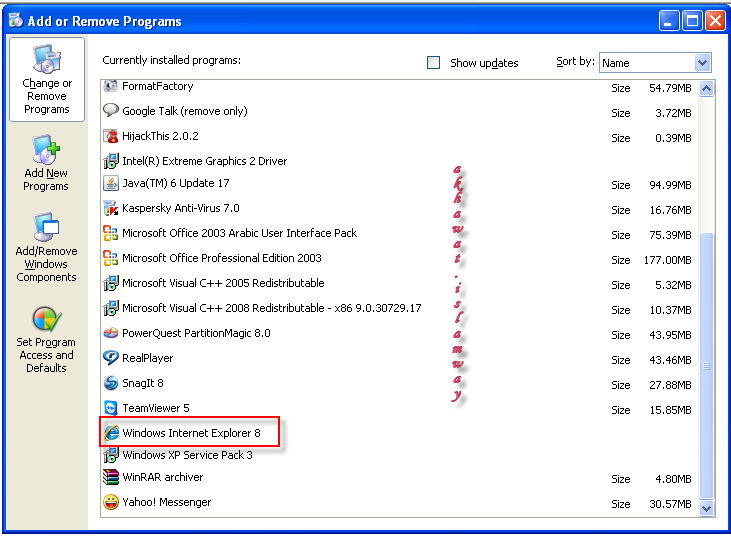The image size is (731, 537).
Task: Click the Google Talk speech bubble icon
Action: [110, 110]
